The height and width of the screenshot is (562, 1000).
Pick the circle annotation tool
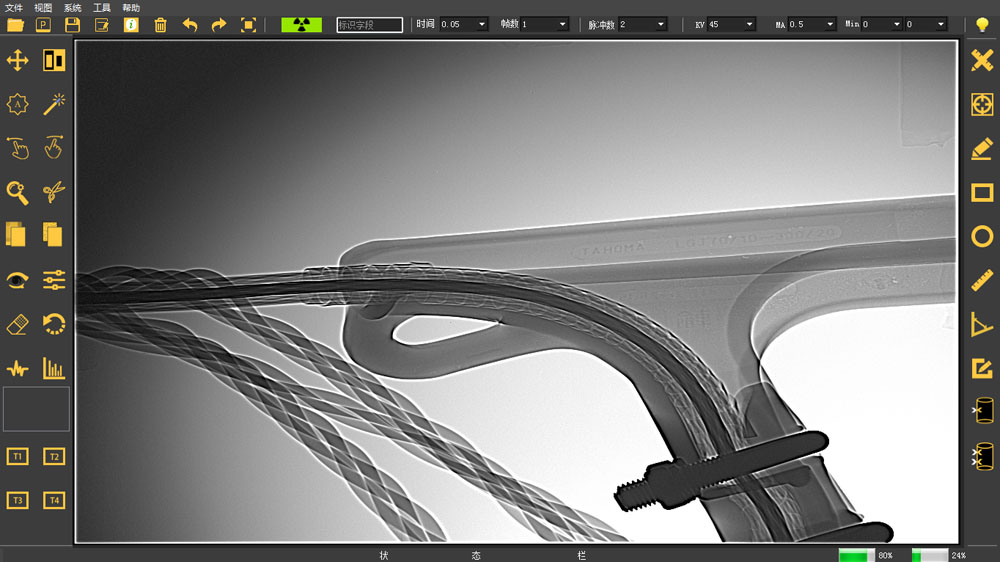click(x=982, y=236)
